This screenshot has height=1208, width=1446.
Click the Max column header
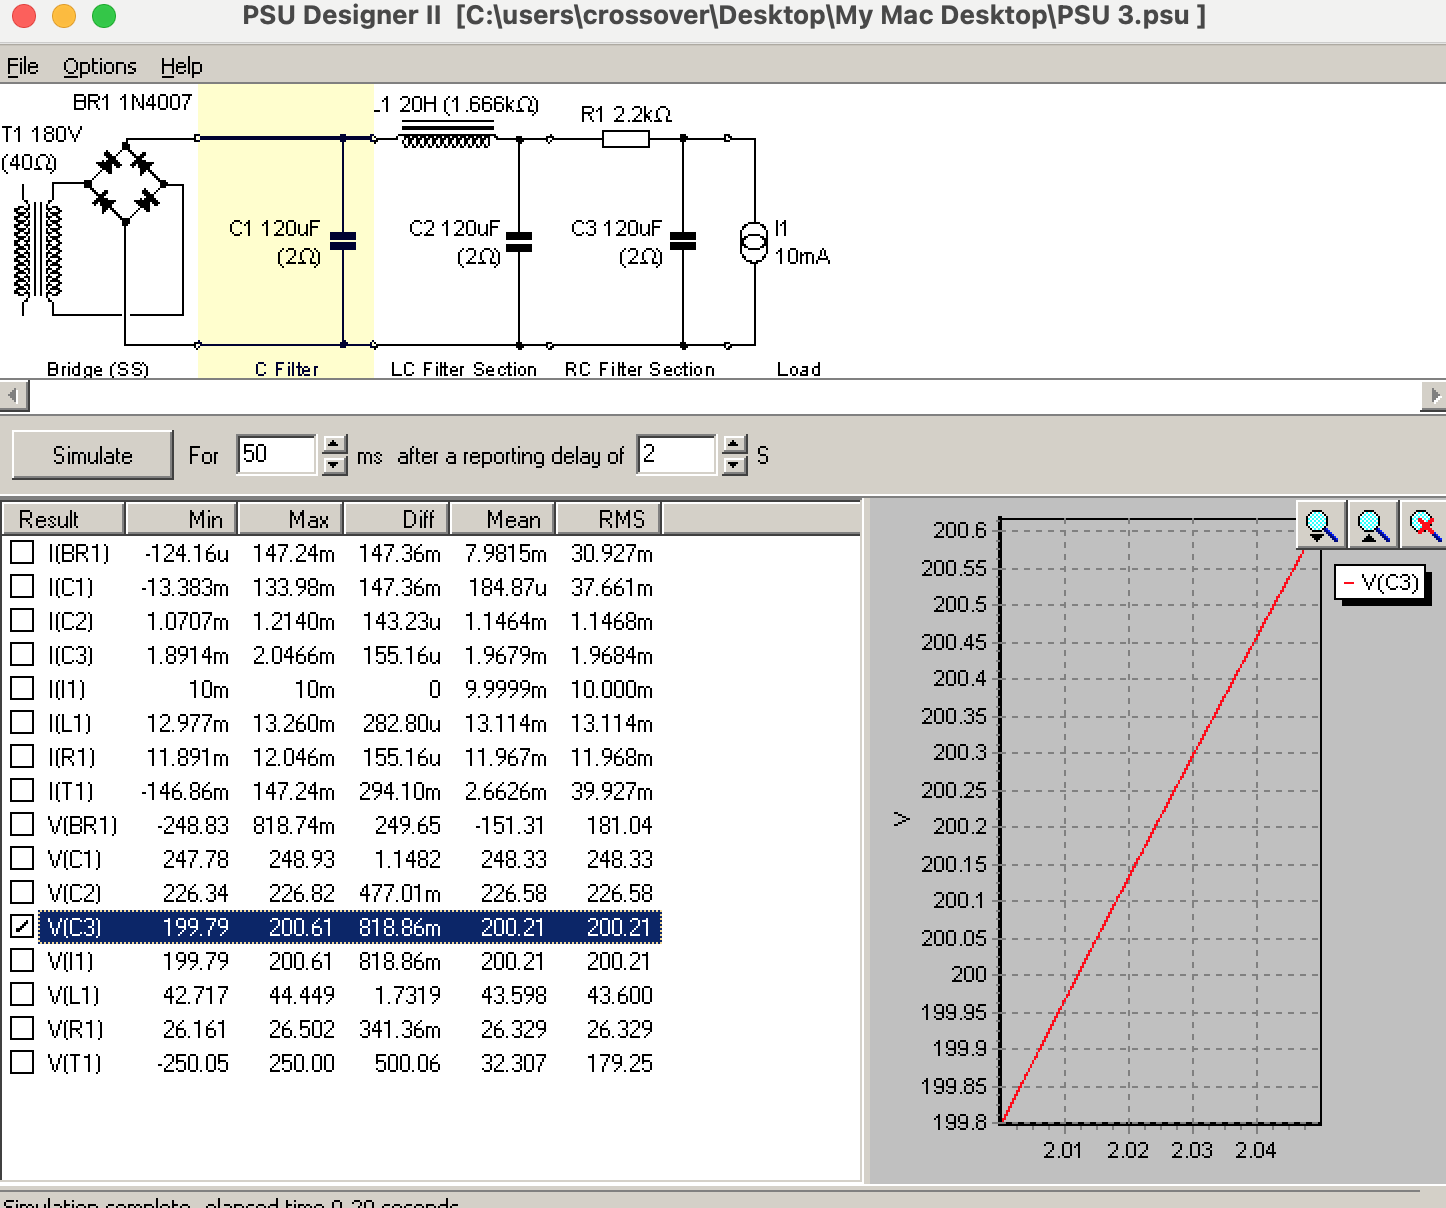tap(291, 519)
